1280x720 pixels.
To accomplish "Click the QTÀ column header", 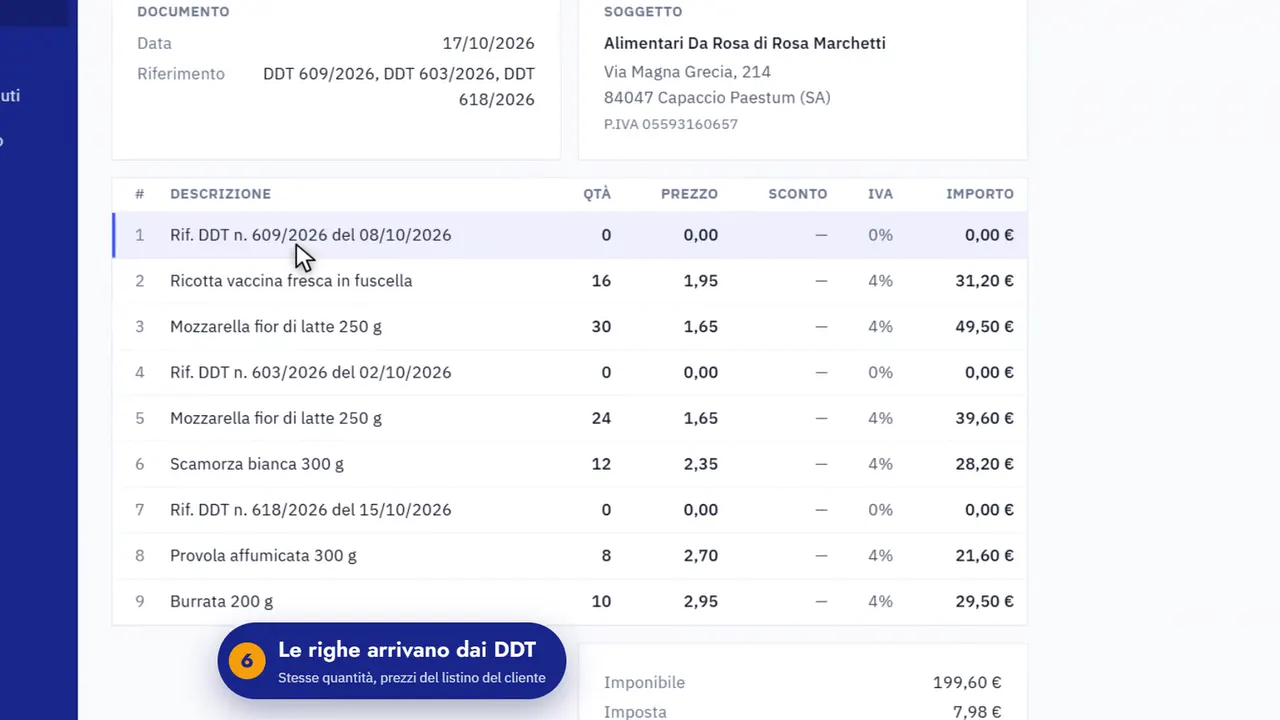I will point(597,194).
